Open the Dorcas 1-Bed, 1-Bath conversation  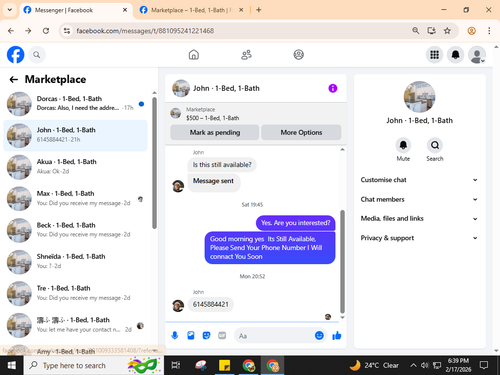pos(75,104)
